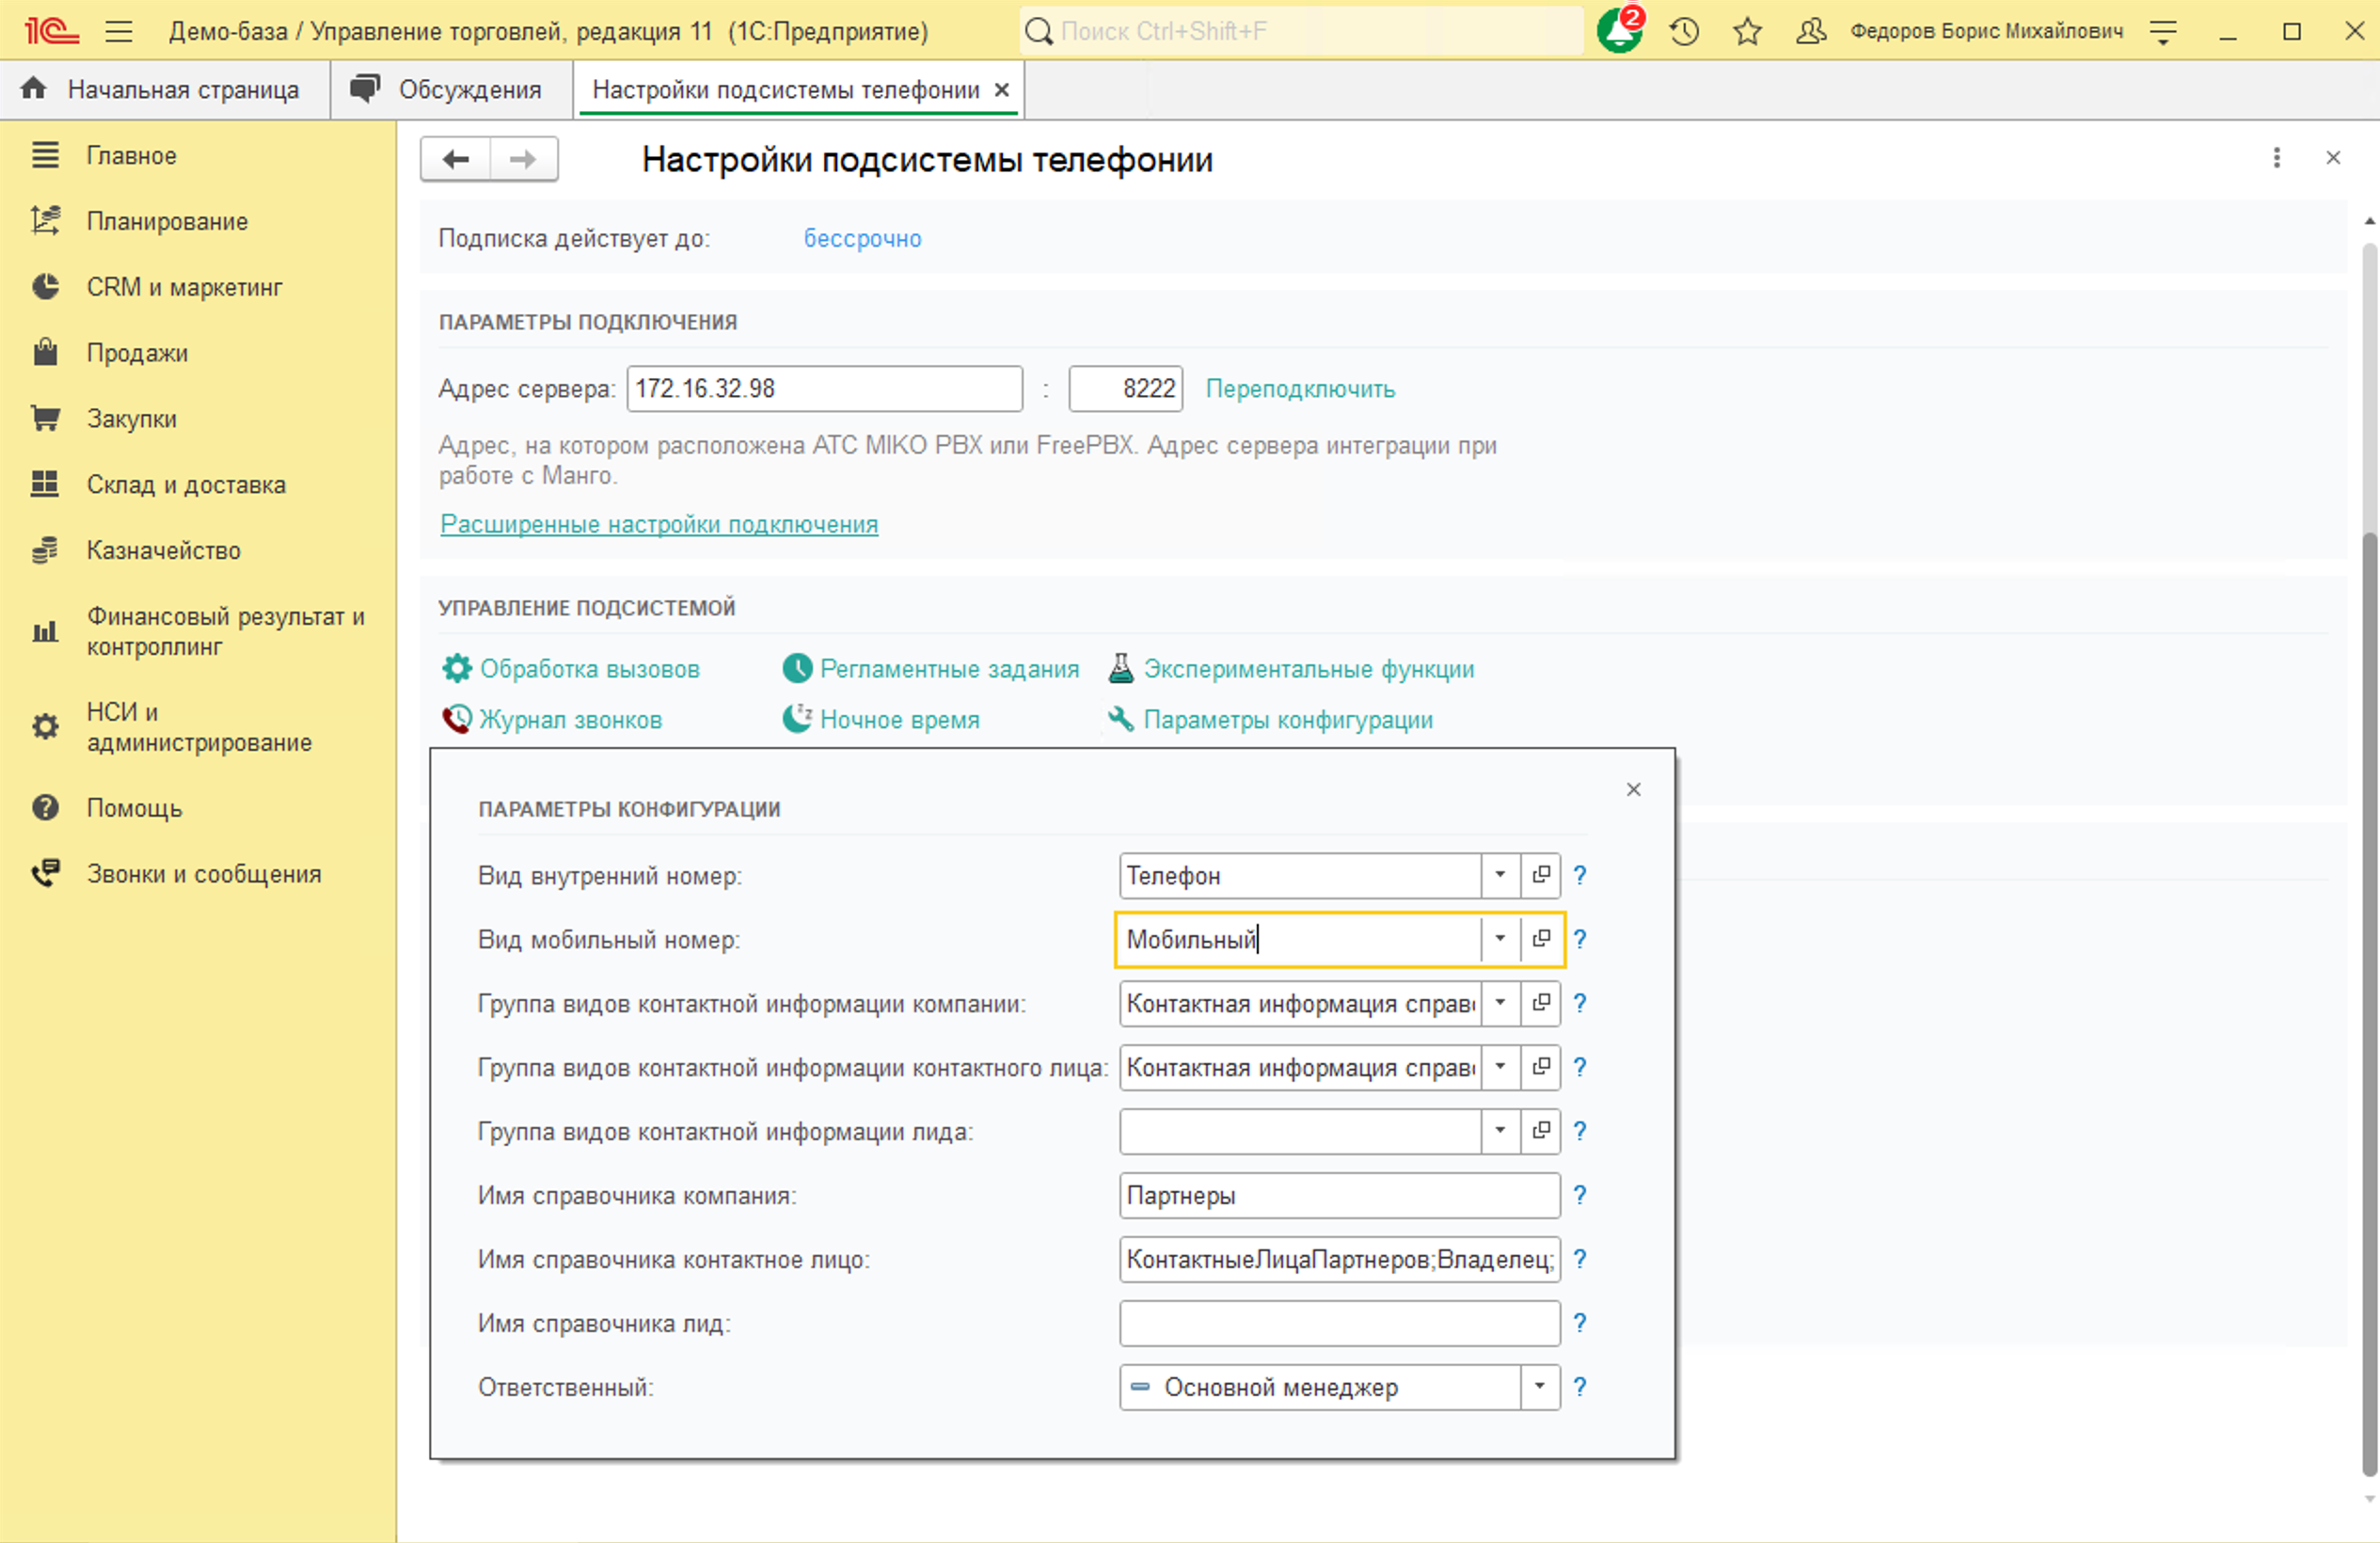The image size is (2380, 1543).
Task: Open the notifications bell icon
Action: [x=1619, y=30]
